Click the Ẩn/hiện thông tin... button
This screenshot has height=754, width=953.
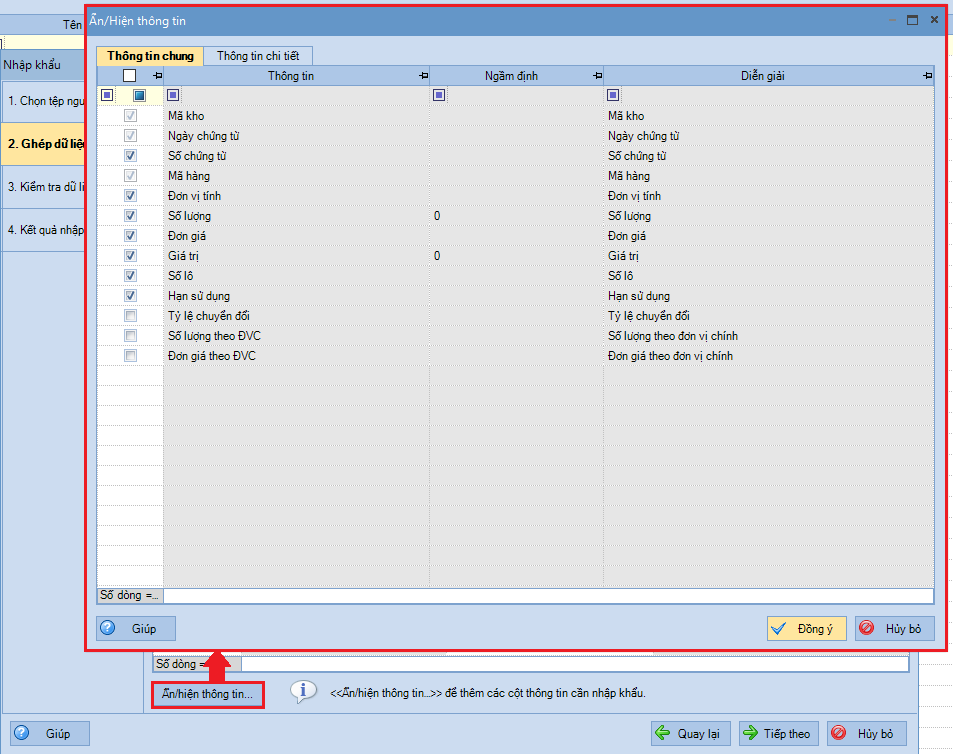click(x=207, y=694)
